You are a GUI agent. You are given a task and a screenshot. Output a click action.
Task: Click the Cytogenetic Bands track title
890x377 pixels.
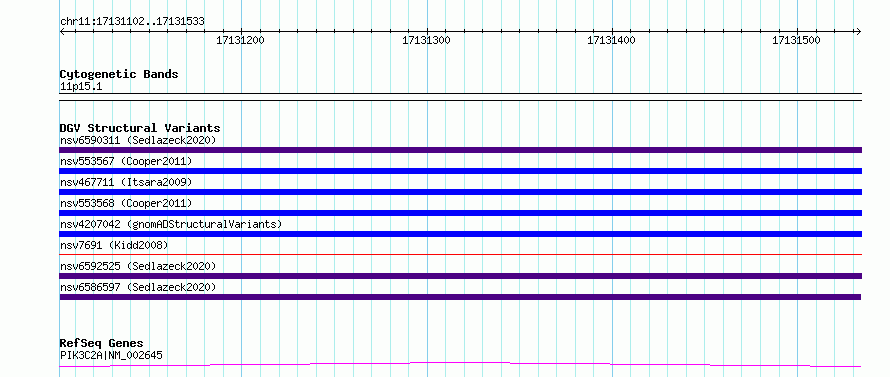pos(119,74)
